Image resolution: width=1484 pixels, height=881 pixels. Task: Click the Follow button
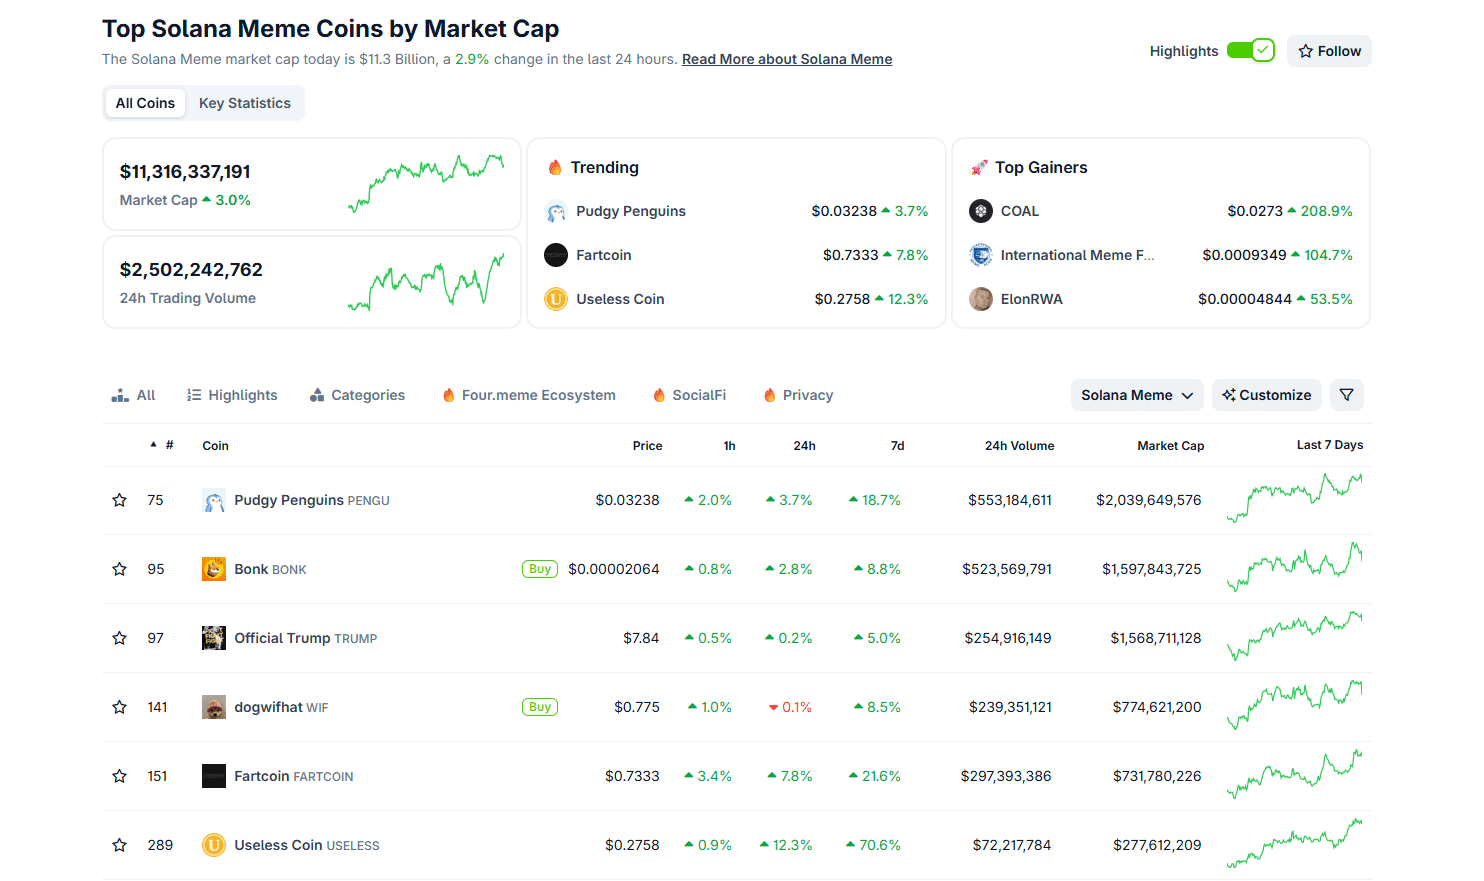(x=1329, y=51)
